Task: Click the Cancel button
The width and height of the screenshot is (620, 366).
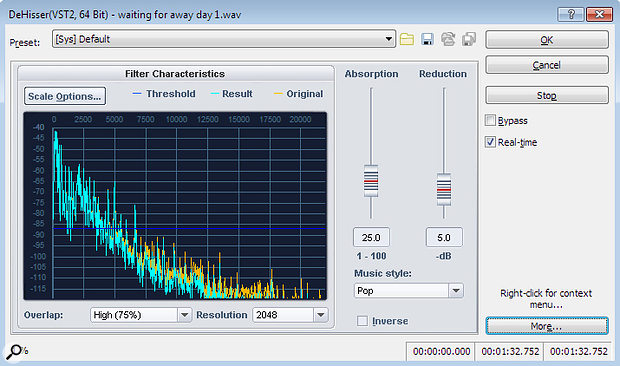Action: tap(547, 65)
